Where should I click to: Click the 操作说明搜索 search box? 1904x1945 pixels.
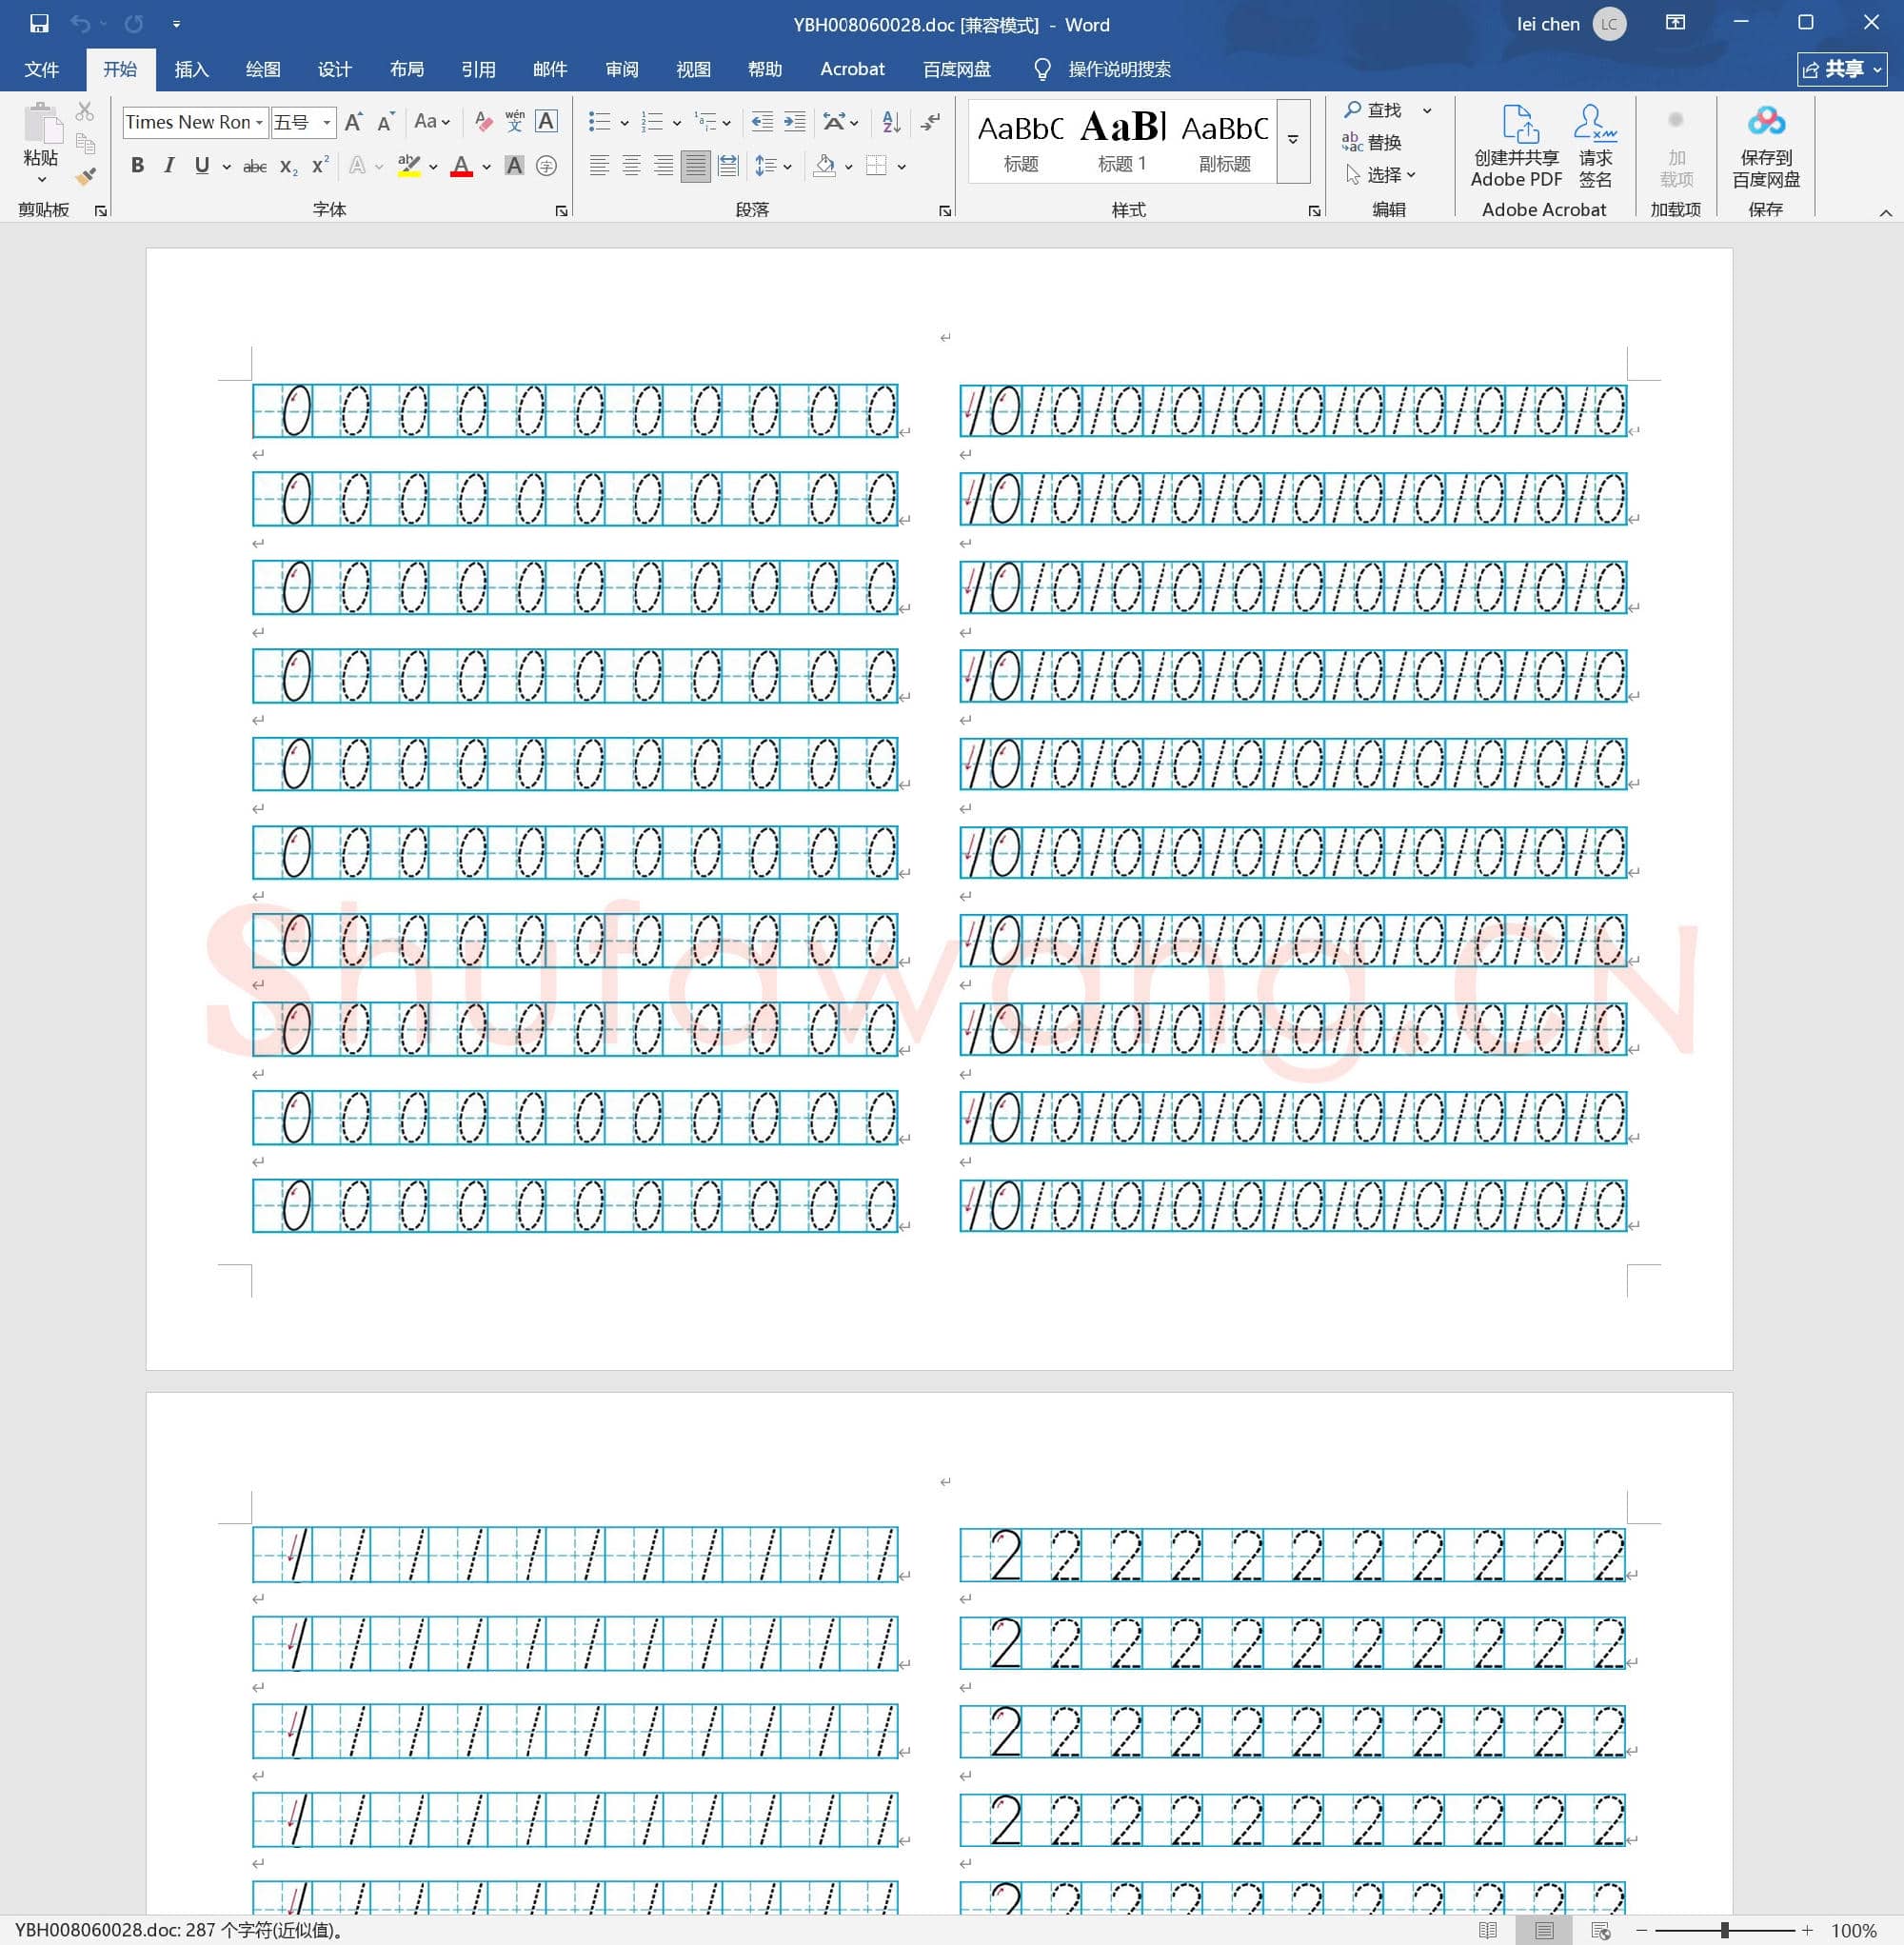(1118, 69)
